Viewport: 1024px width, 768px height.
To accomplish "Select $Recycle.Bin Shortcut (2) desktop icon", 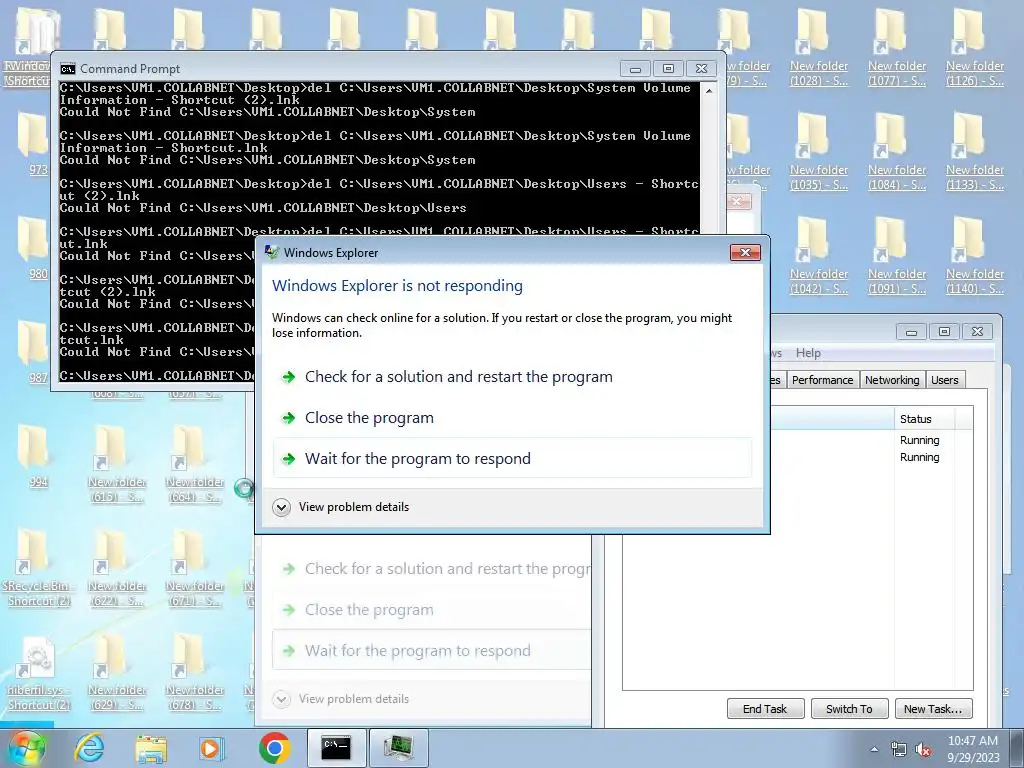I will [38, 569].
